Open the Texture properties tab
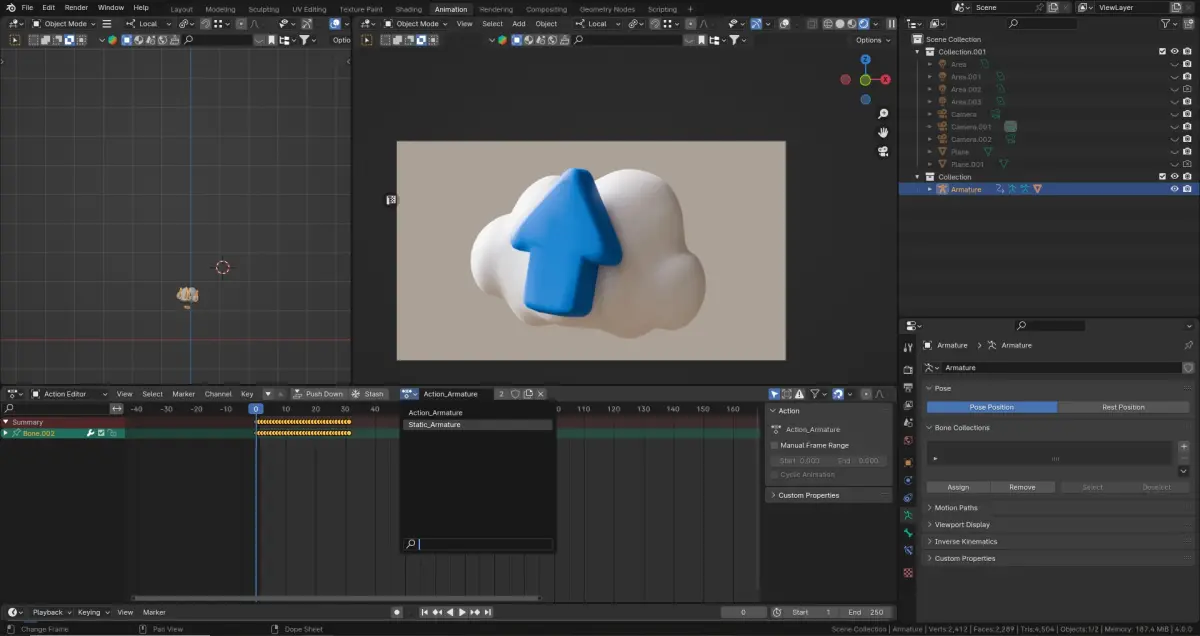The width and height of the screenshot is (1200, 636). coord(908,573)
